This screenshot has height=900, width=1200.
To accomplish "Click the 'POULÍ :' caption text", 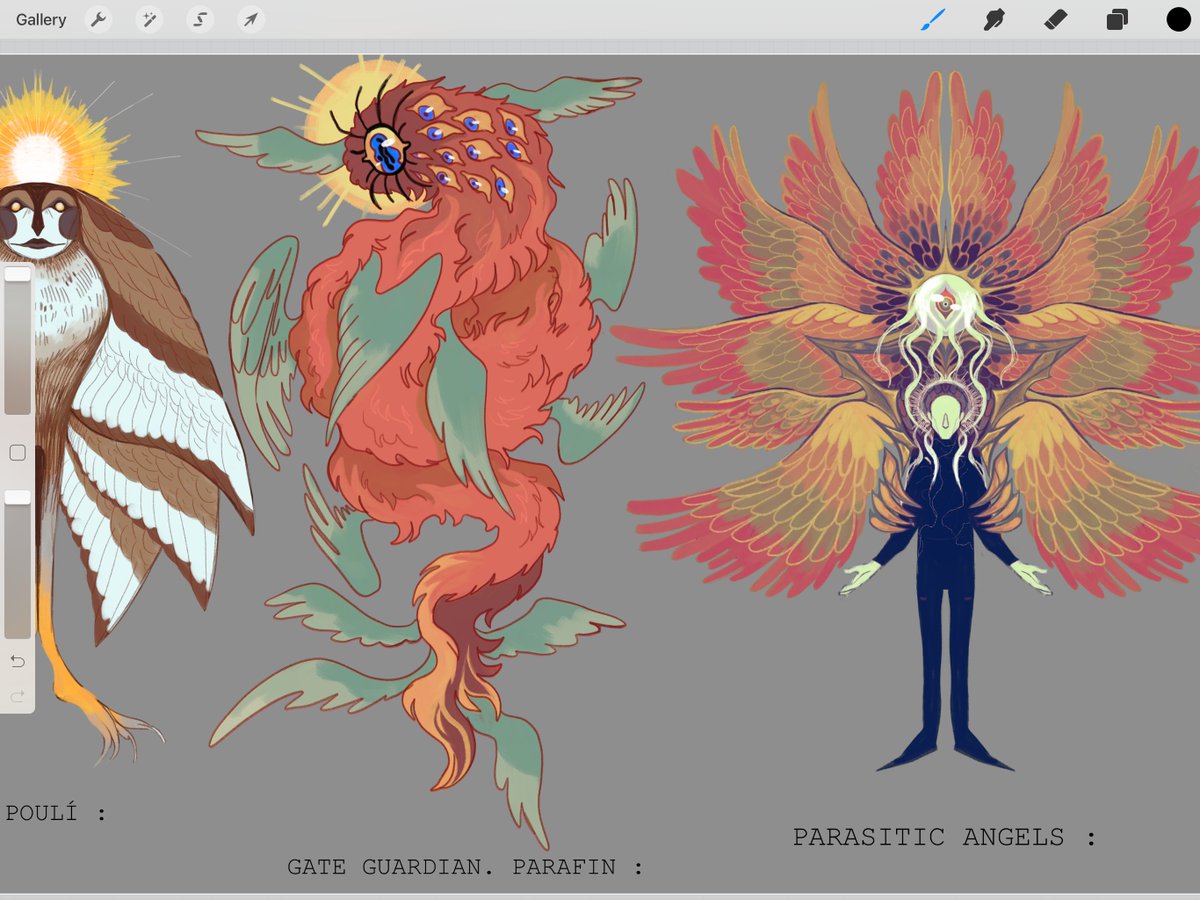I will pos(56,813).
